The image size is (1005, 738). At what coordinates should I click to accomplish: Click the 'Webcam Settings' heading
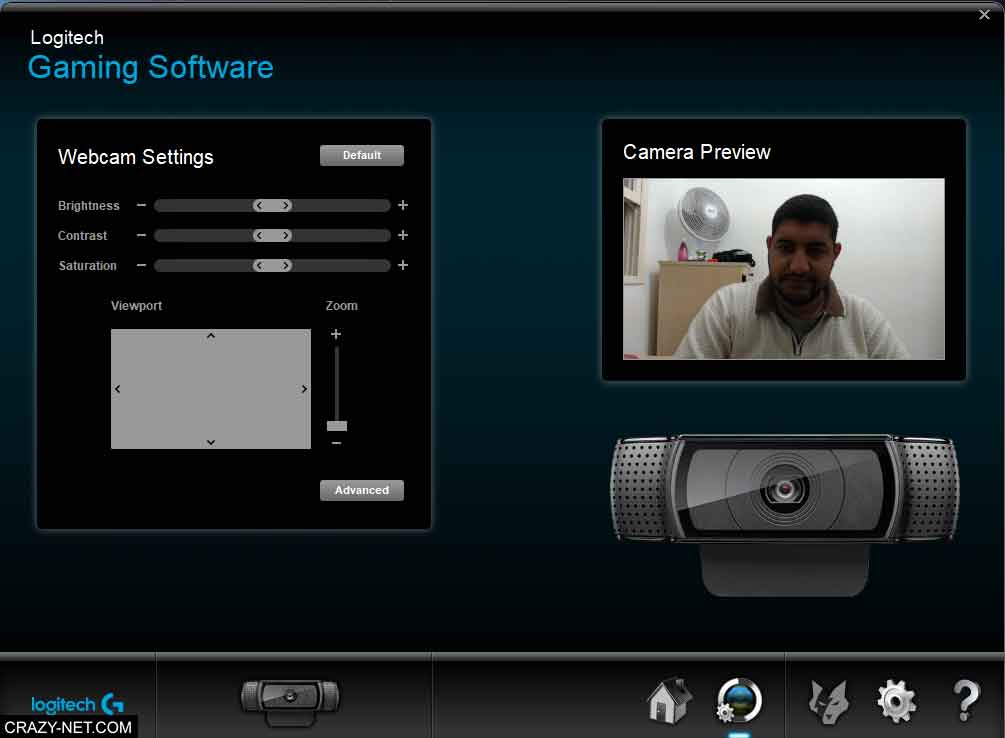135,157
